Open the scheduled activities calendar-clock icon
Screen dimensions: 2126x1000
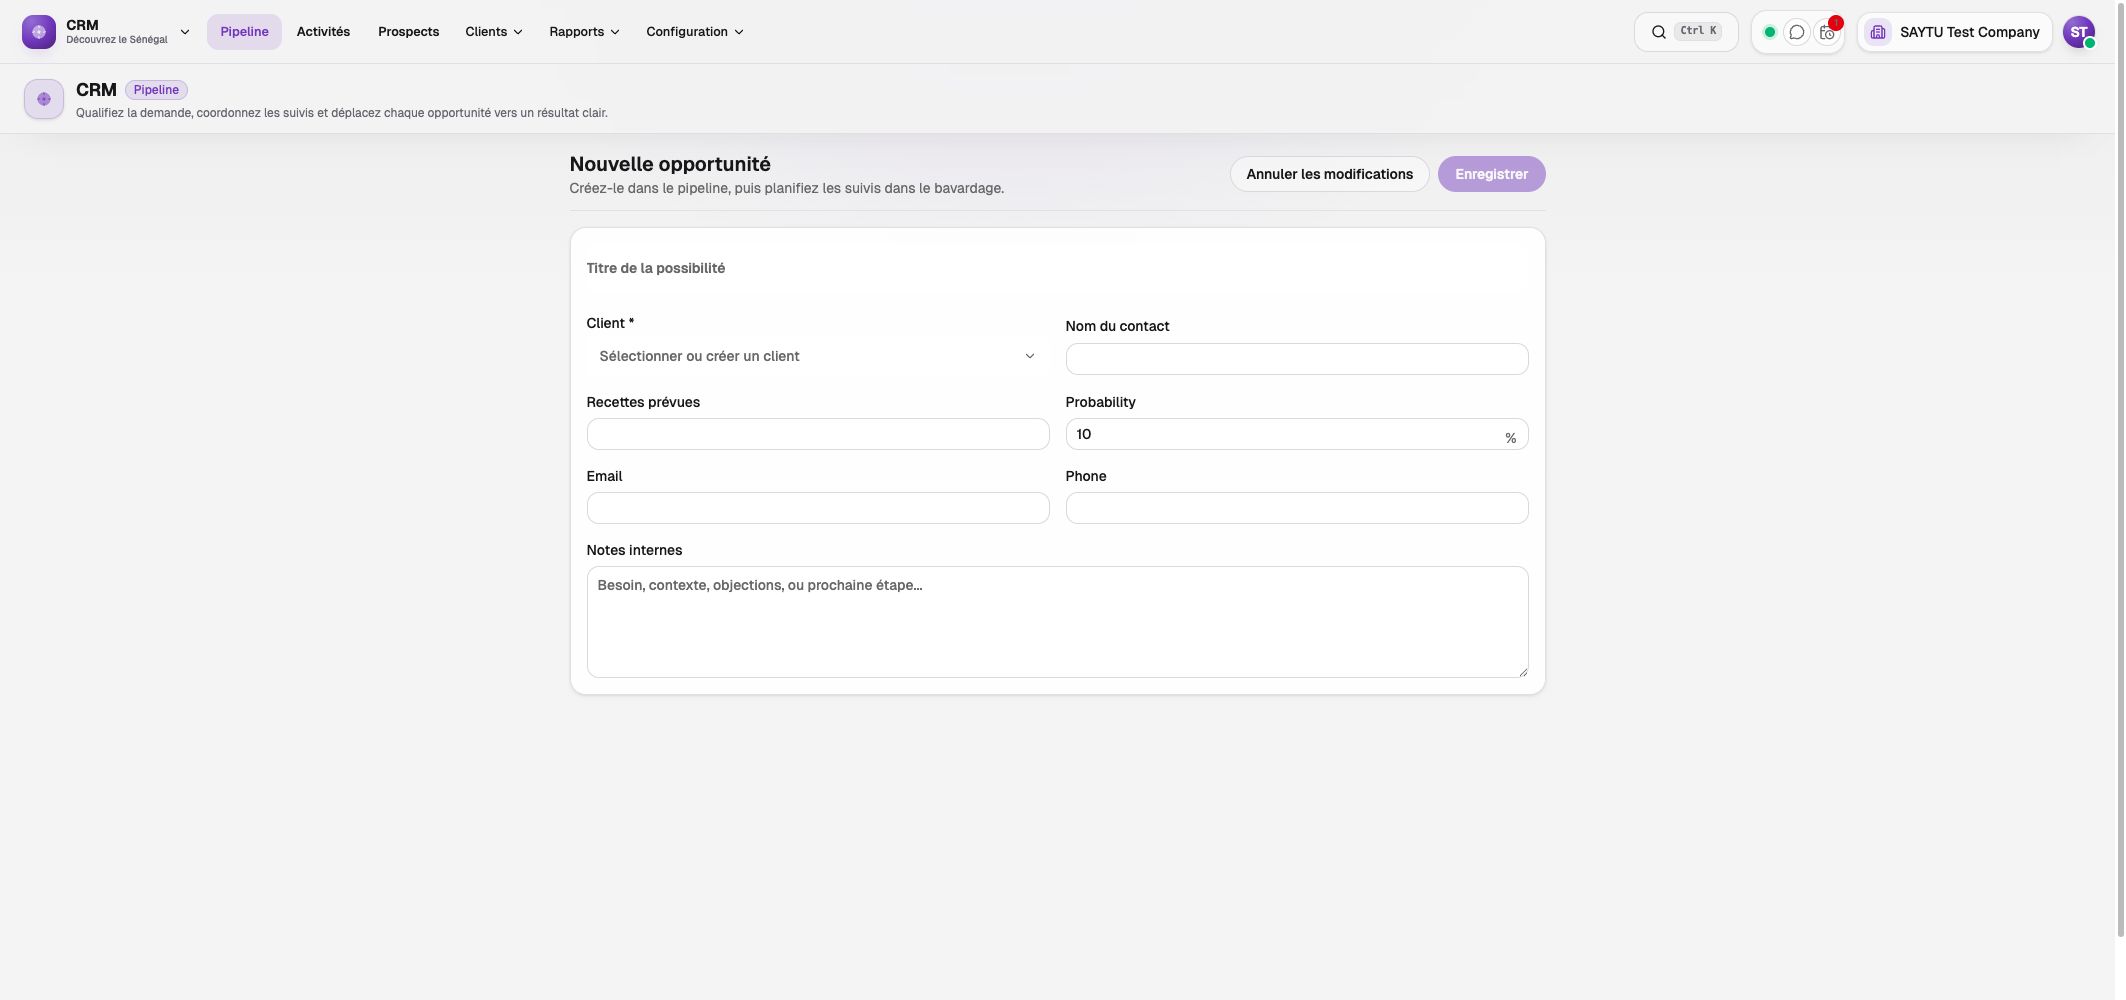[x=1827, y=32]
